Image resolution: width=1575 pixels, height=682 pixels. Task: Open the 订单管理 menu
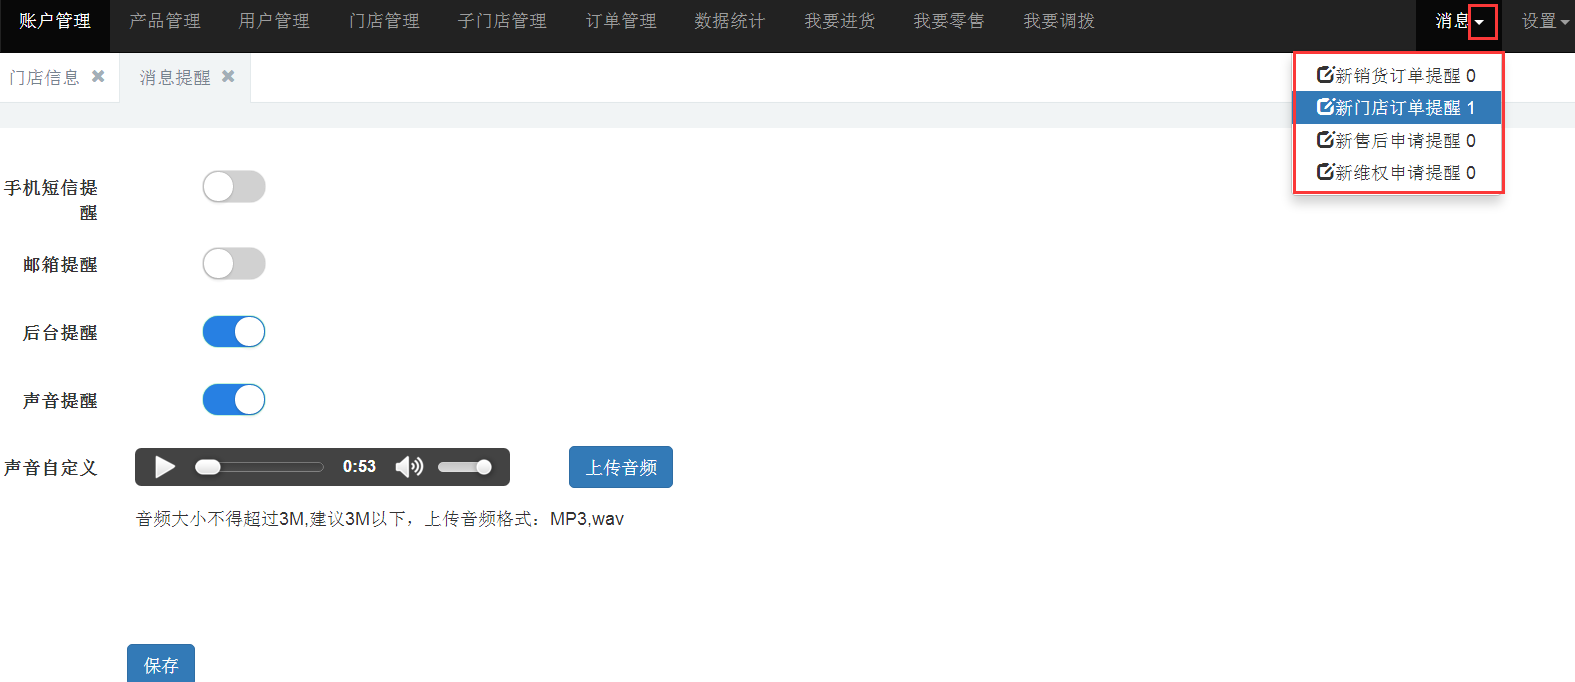tap(621, 21)
